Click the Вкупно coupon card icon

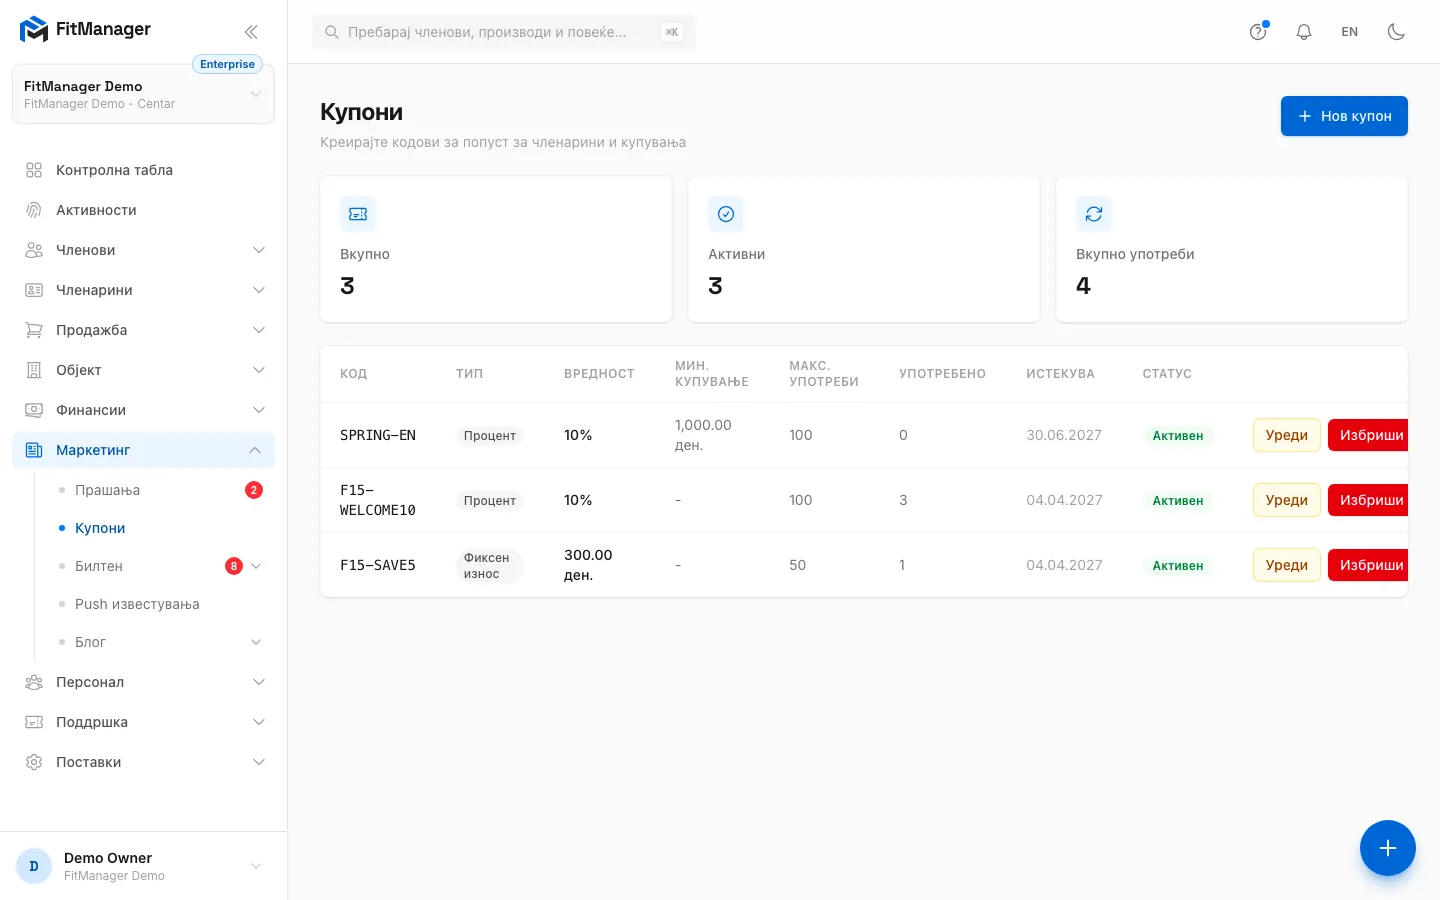tap(358, 214)
